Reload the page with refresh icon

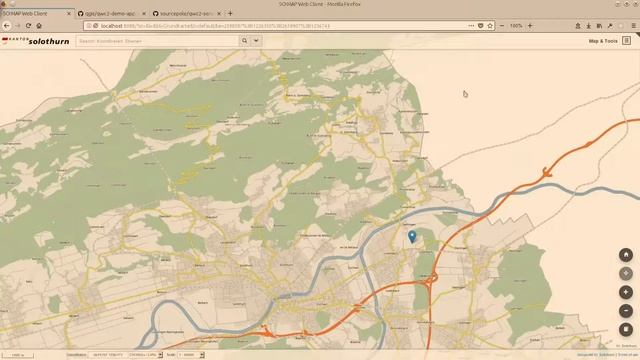tap(28, 26)
